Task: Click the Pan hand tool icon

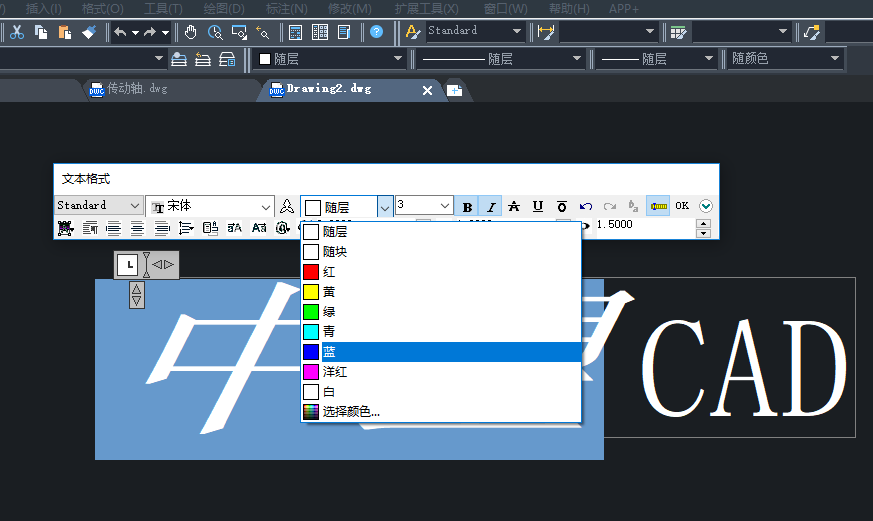Action: 190,32
